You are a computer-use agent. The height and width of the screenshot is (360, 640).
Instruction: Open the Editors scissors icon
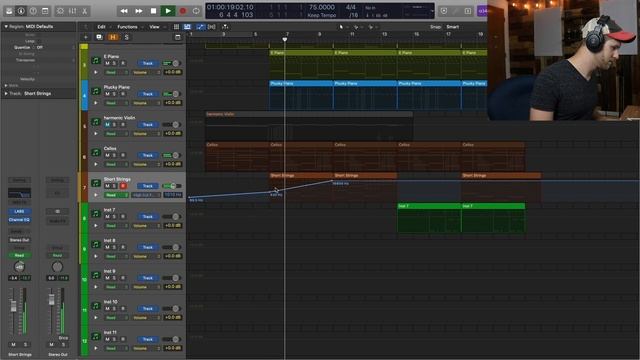pos(84,11)
